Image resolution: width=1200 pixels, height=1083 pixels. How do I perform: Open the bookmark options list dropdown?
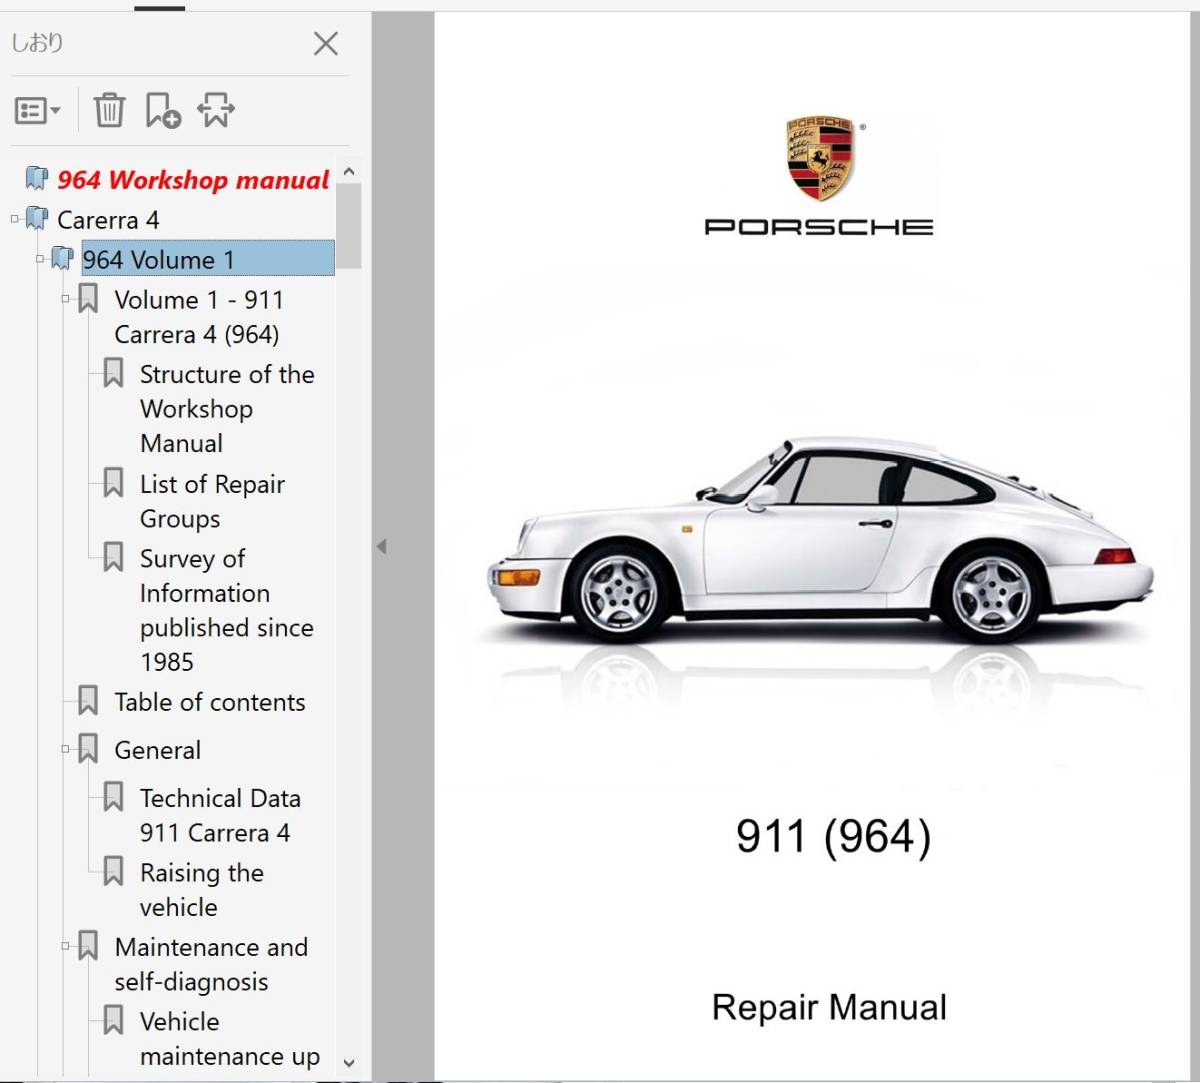coord(38,111)
